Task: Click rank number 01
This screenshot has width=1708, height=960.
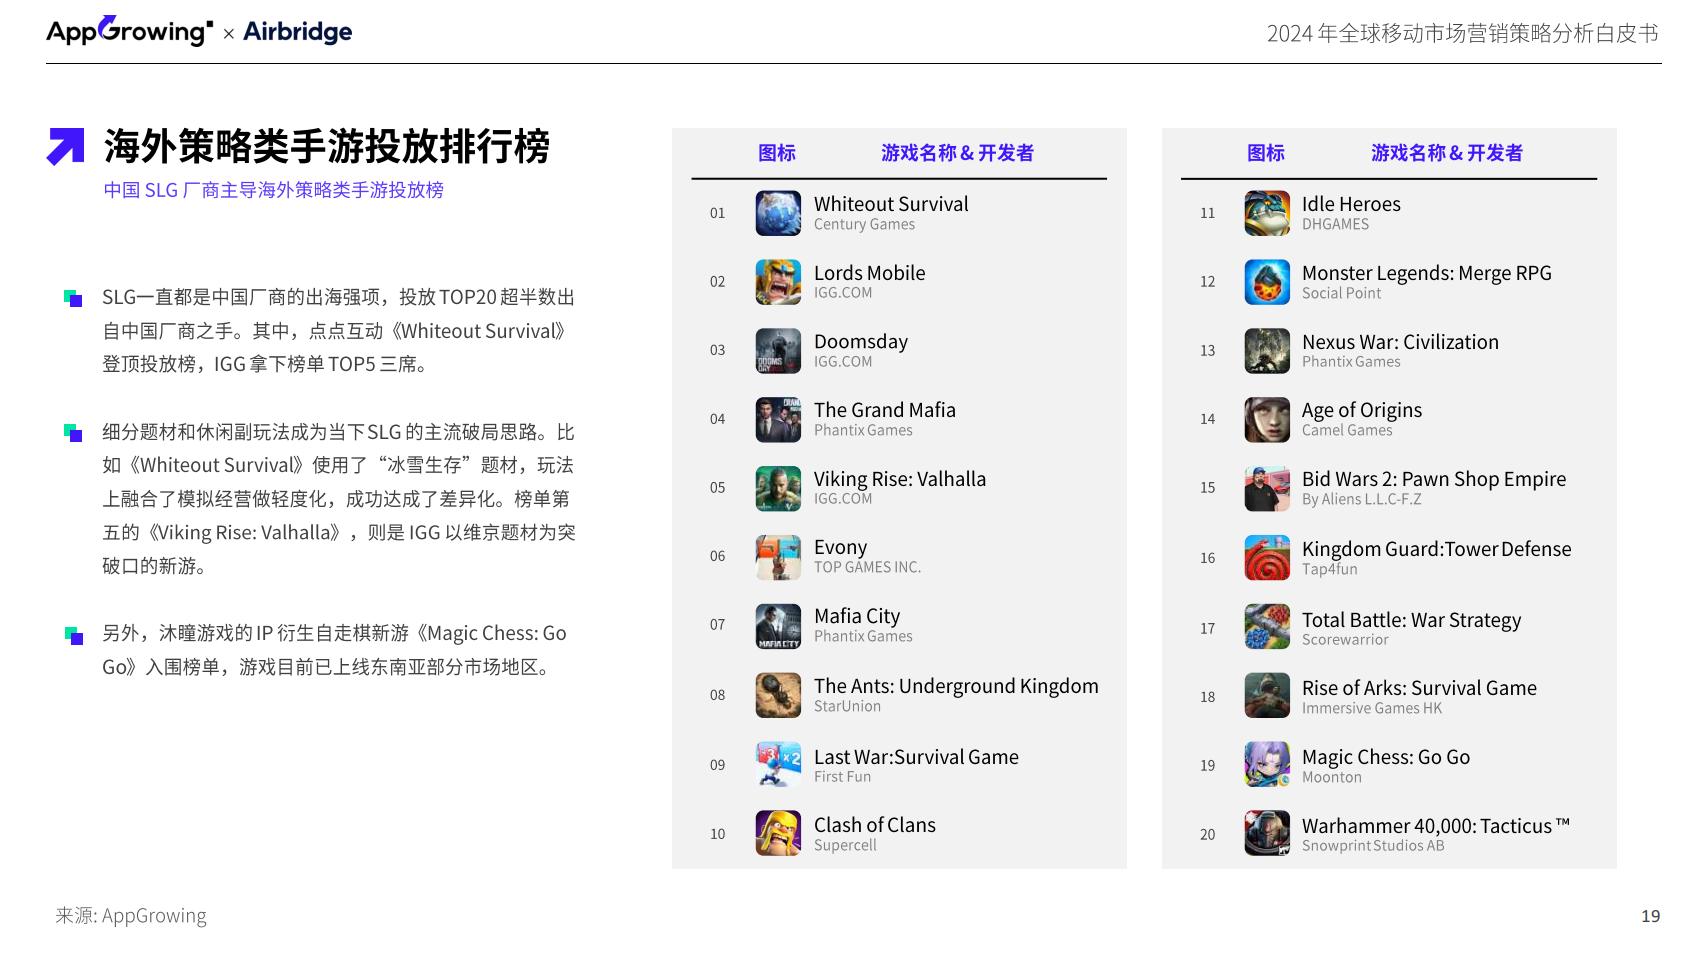Action: 717,213
